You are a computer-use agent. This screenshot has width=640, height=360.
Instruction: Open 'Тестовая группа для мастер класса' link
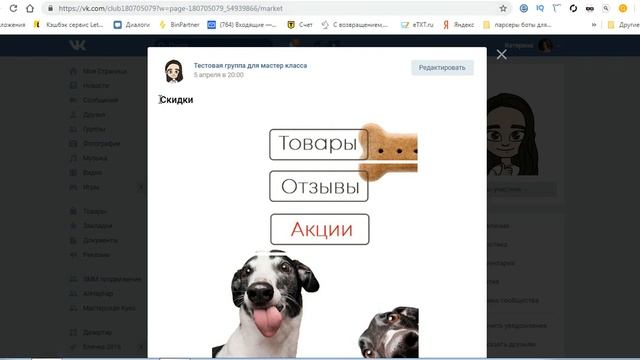click(x=250, y=65)
